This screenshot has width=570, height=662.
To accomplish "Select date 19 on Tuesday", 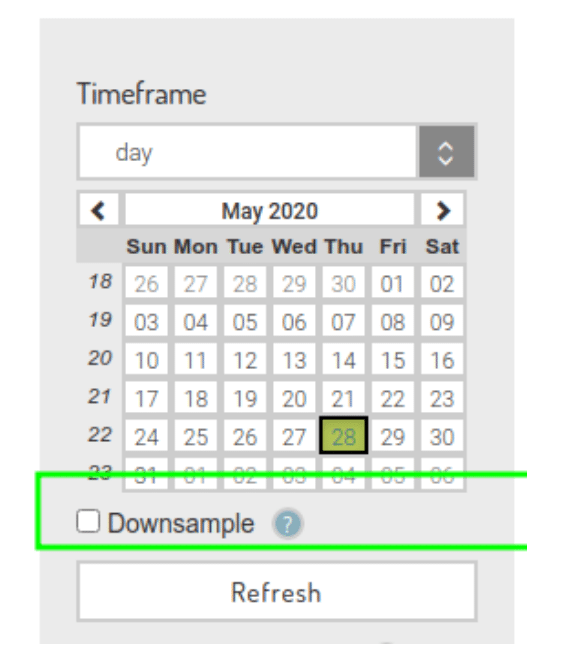I will [x=245, y=398].
